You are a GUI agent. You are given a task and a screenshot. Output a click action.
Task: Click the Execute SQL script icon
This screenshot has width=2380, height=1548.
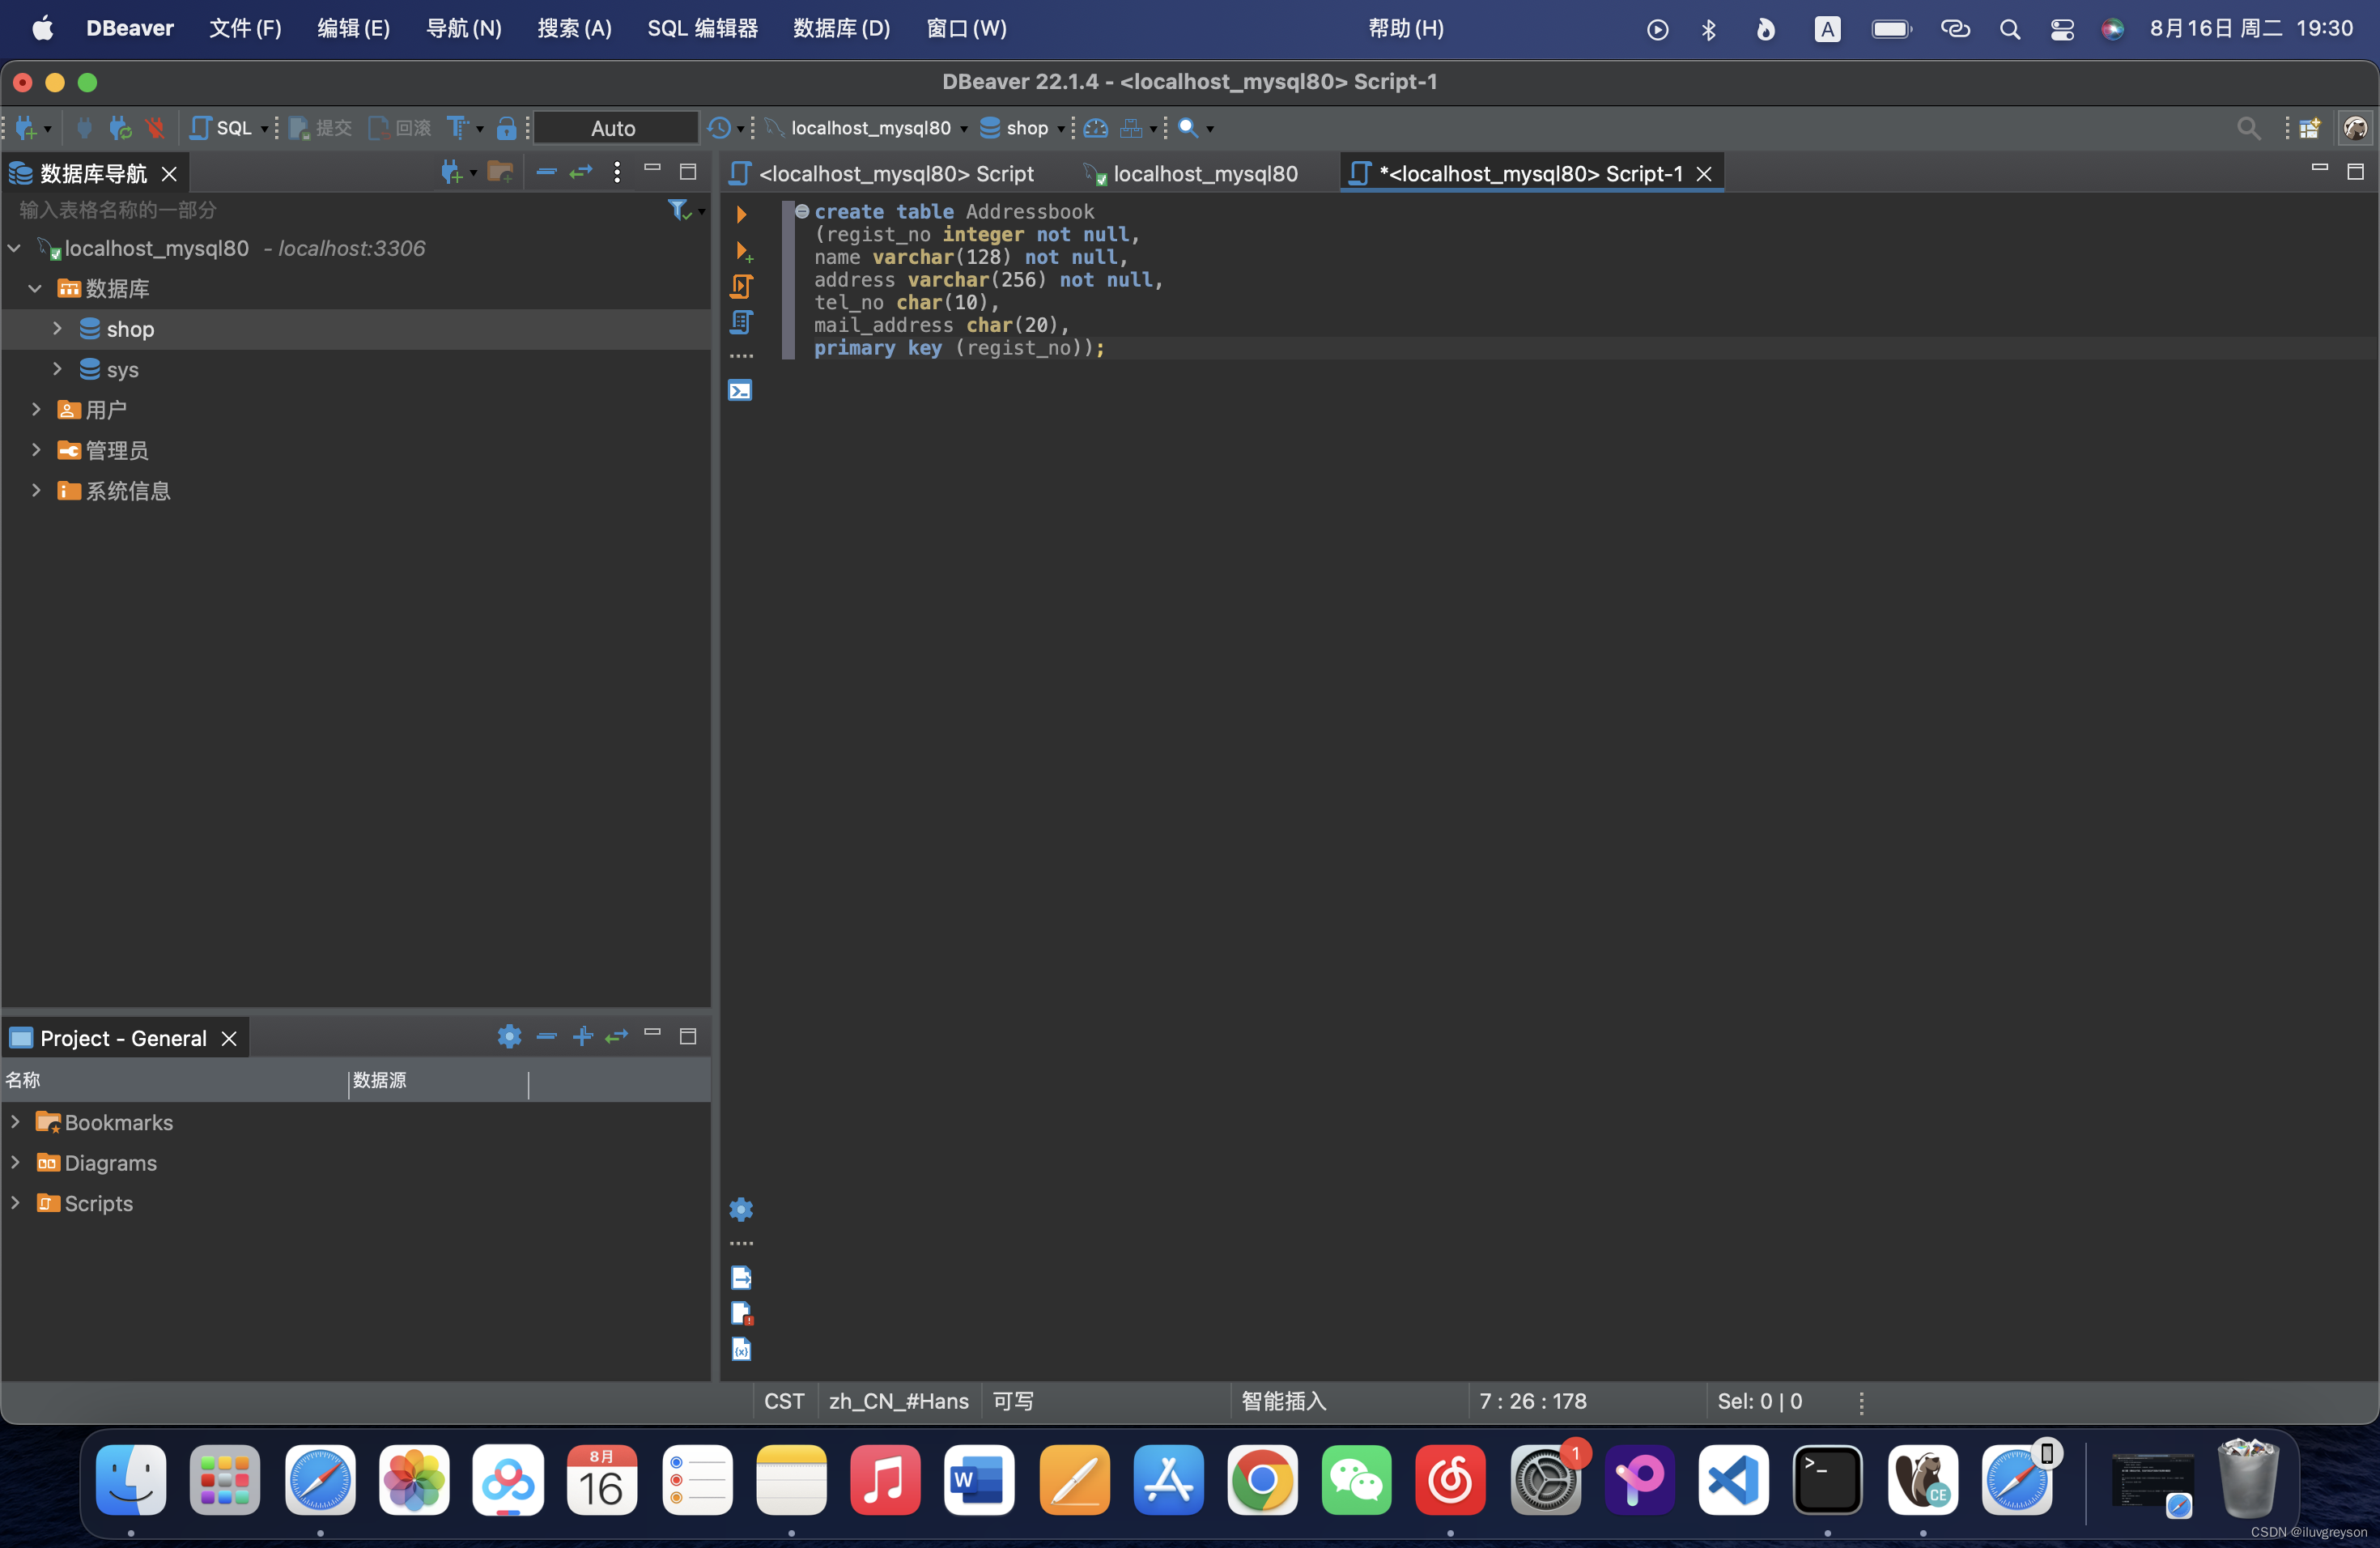(x=741, y=287)
